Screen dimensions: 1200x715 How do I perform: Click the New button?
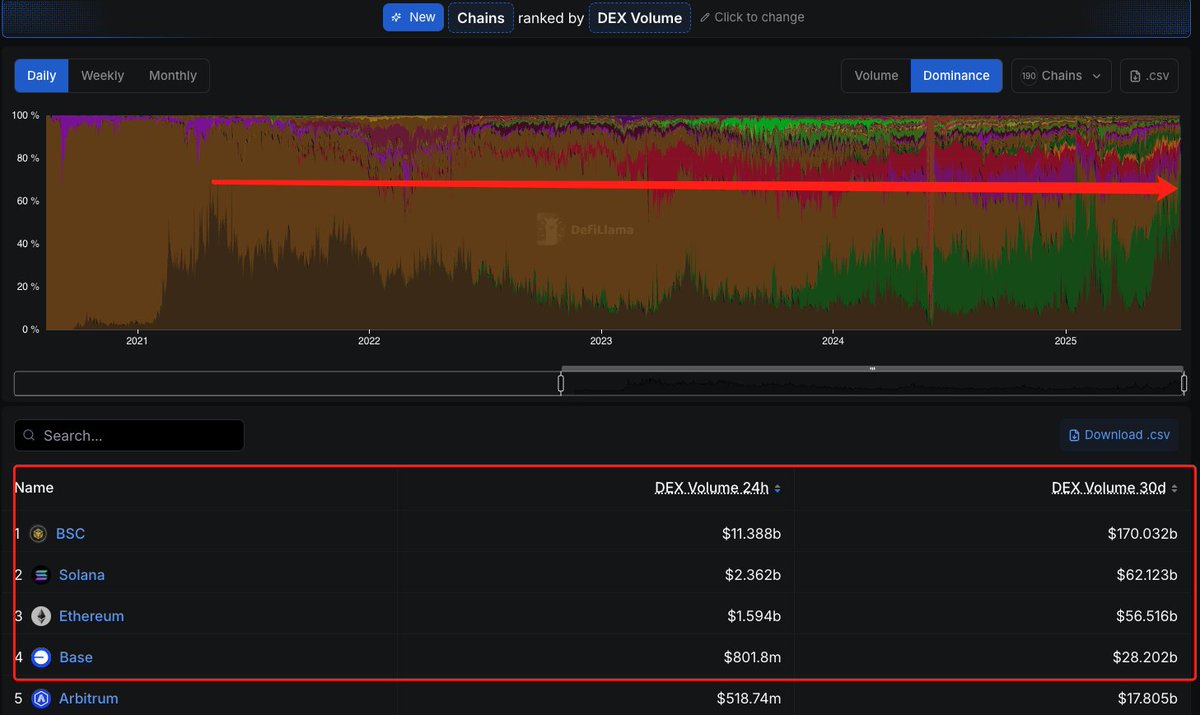click(x=413, y=17)
